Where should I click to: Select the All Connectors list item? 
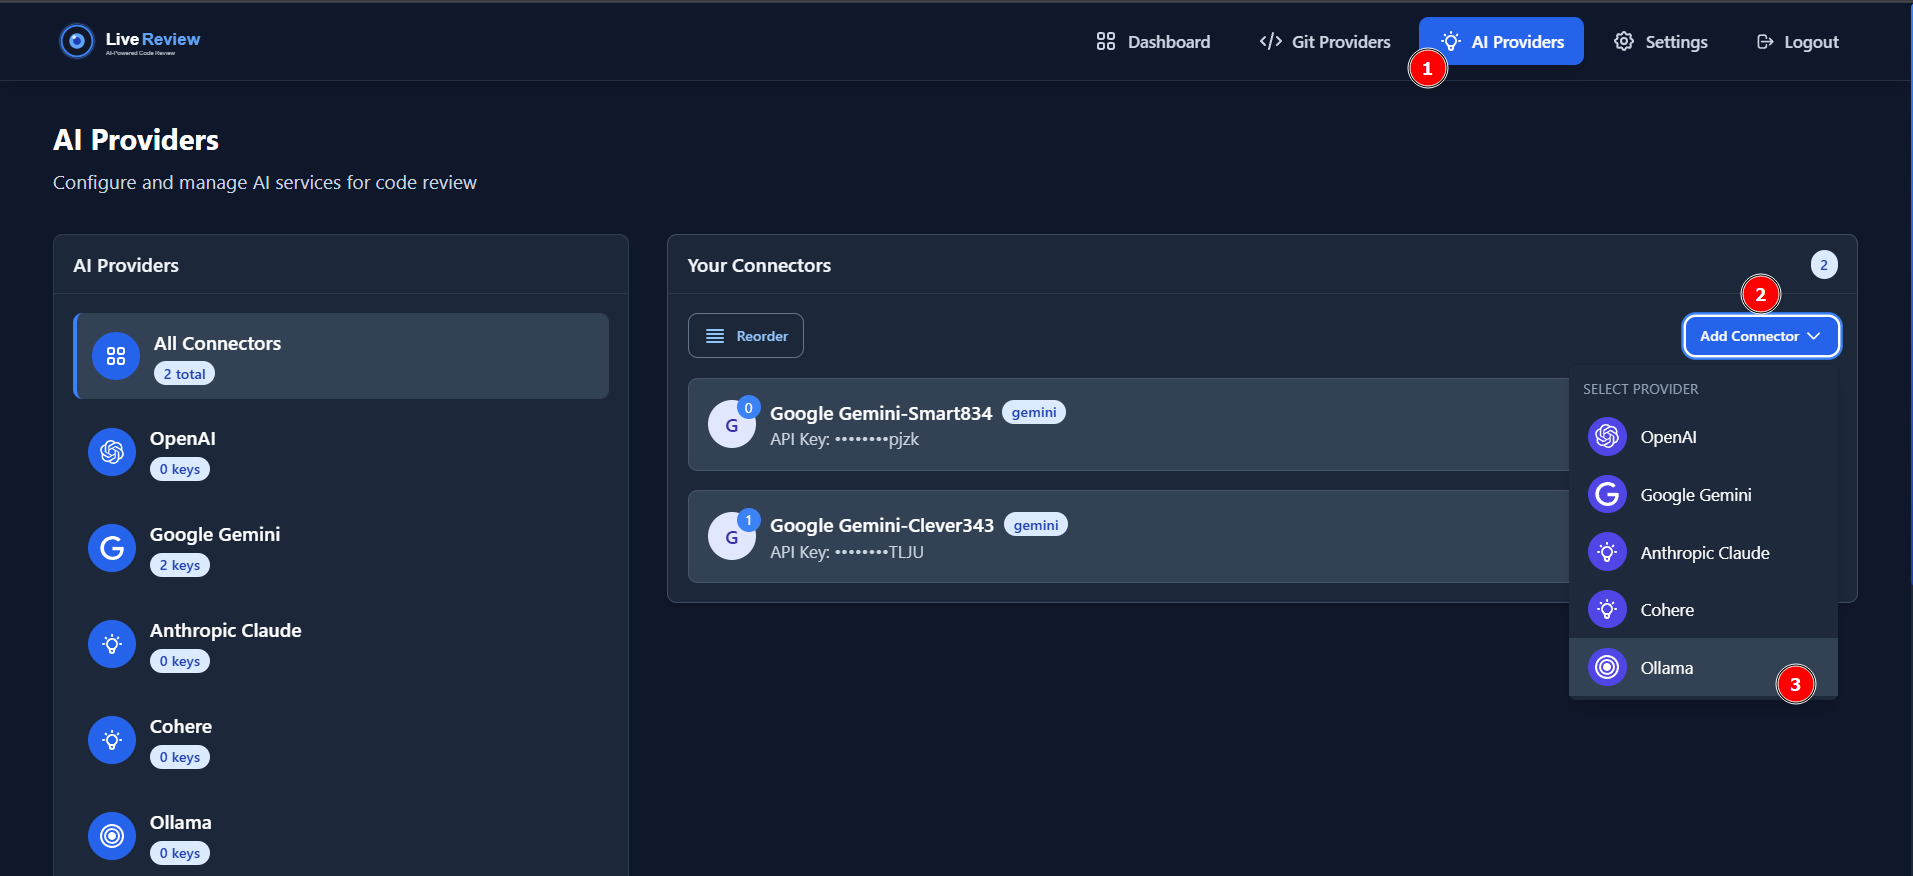tap(342, 356)
